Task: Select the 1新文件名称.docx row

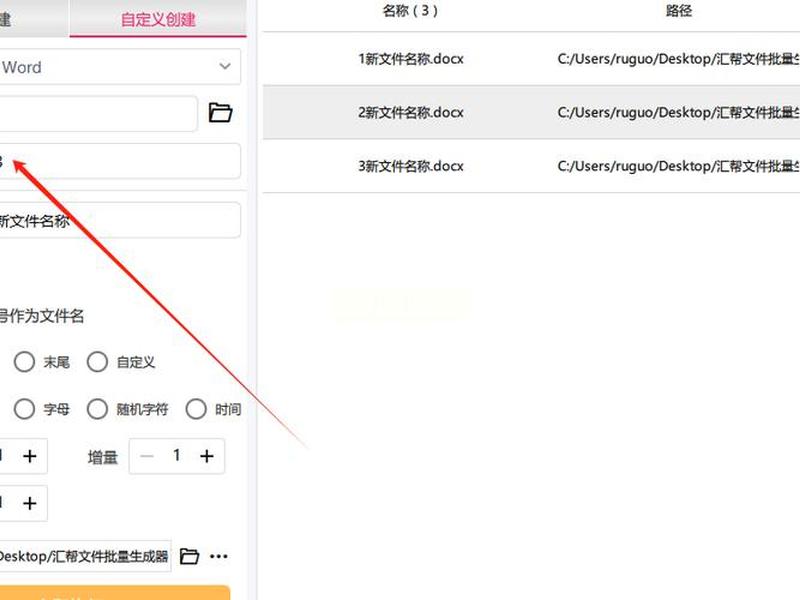Action: (531, 59)
